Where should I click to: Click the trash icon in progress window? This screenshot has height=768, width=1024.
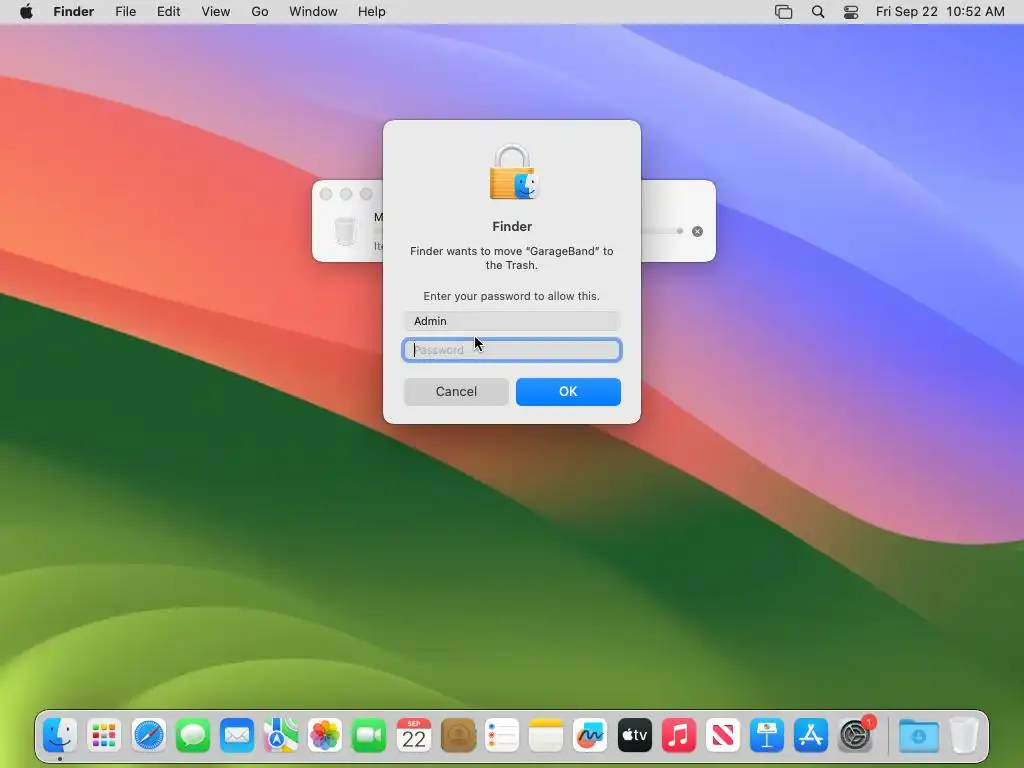[x=345, y=231]
